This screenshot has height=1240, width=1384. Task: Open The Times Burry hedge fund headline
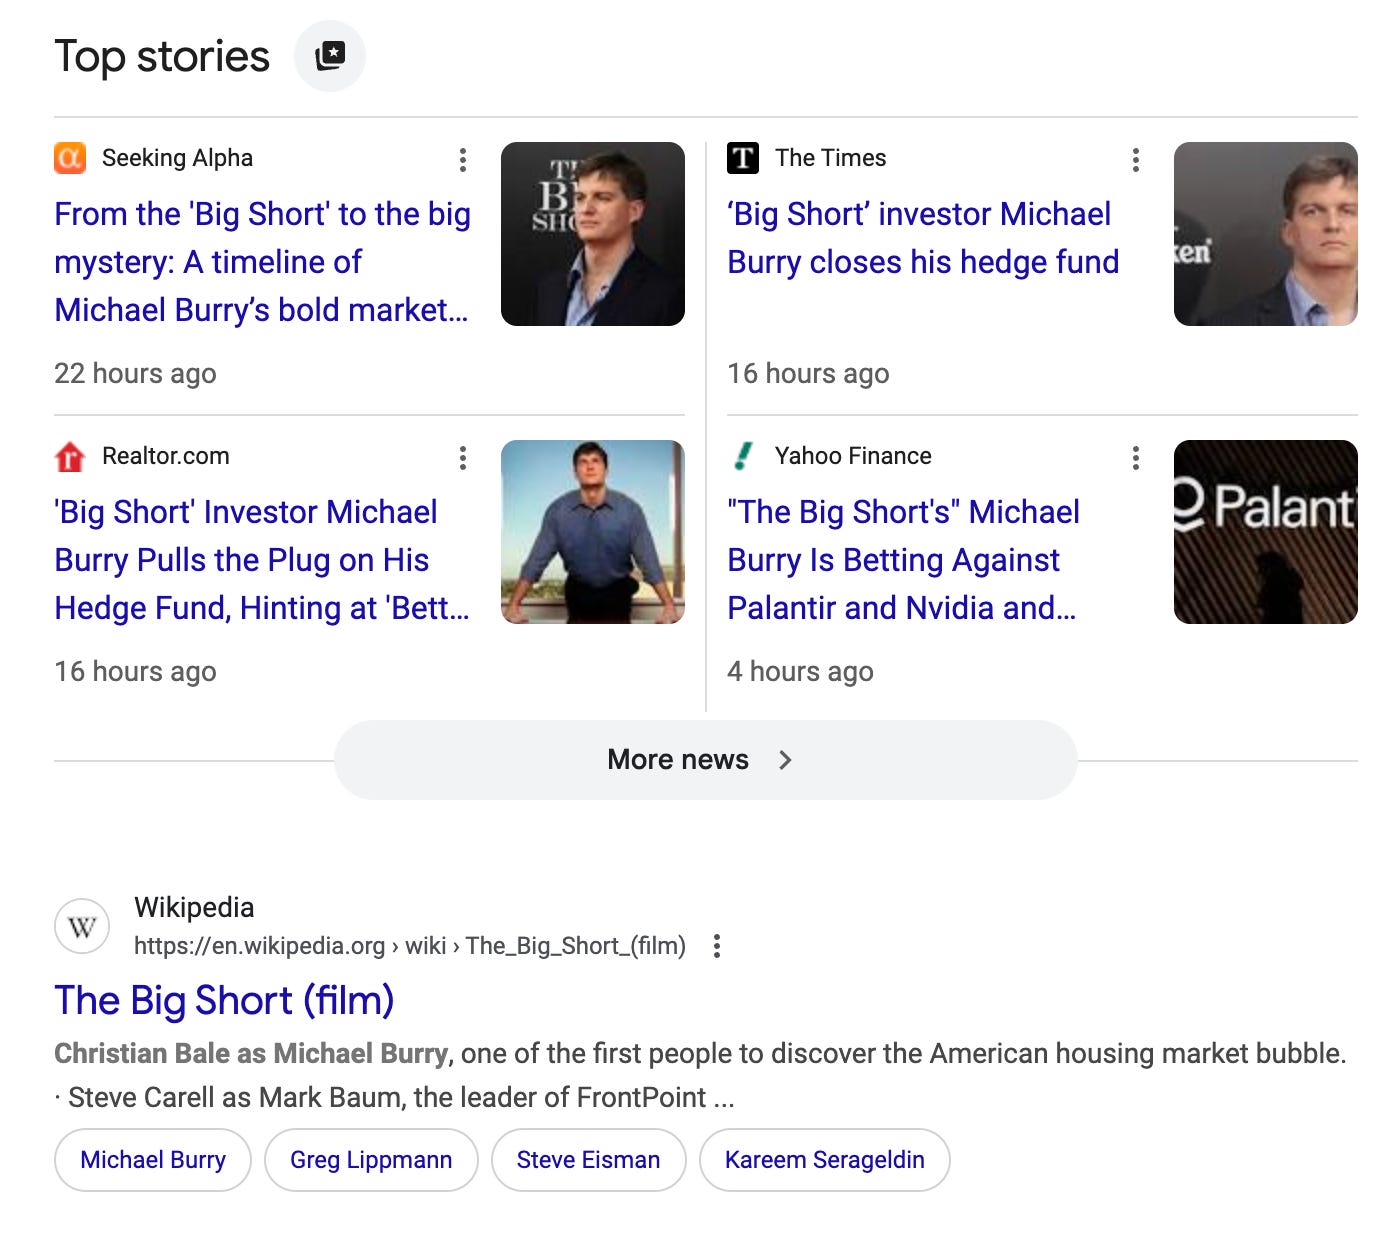tap(923, 238)
